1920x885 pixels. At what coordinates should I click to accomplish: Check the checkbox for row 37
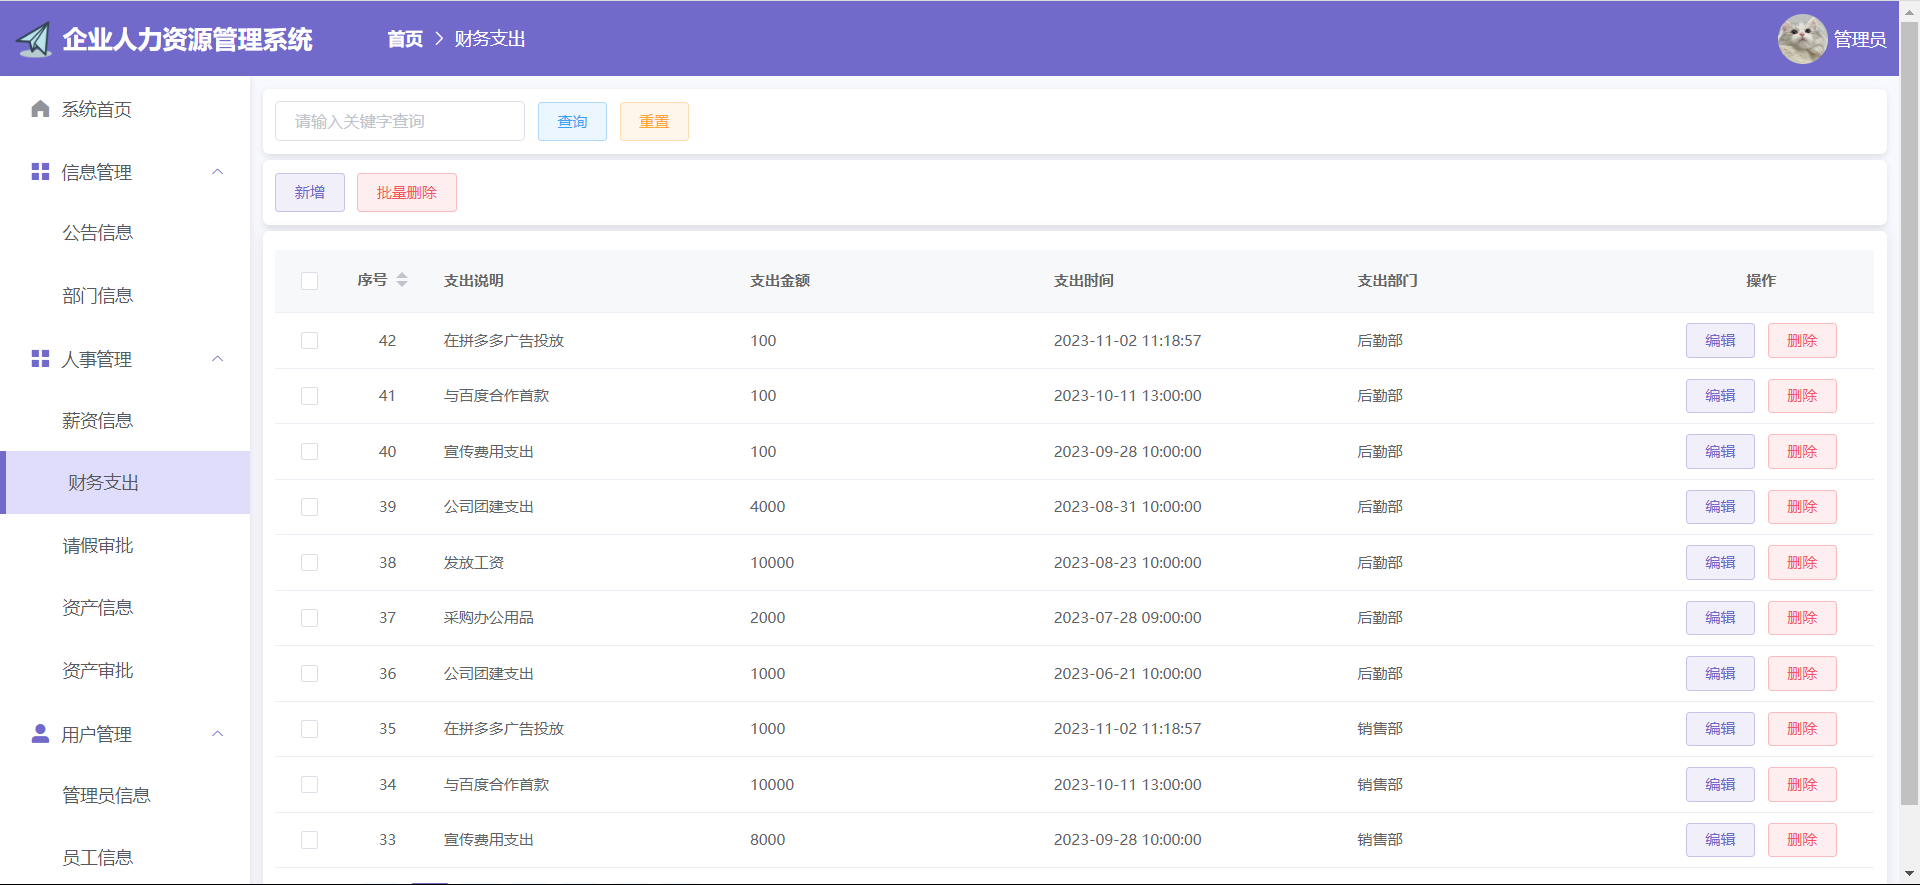click(310, 618)
